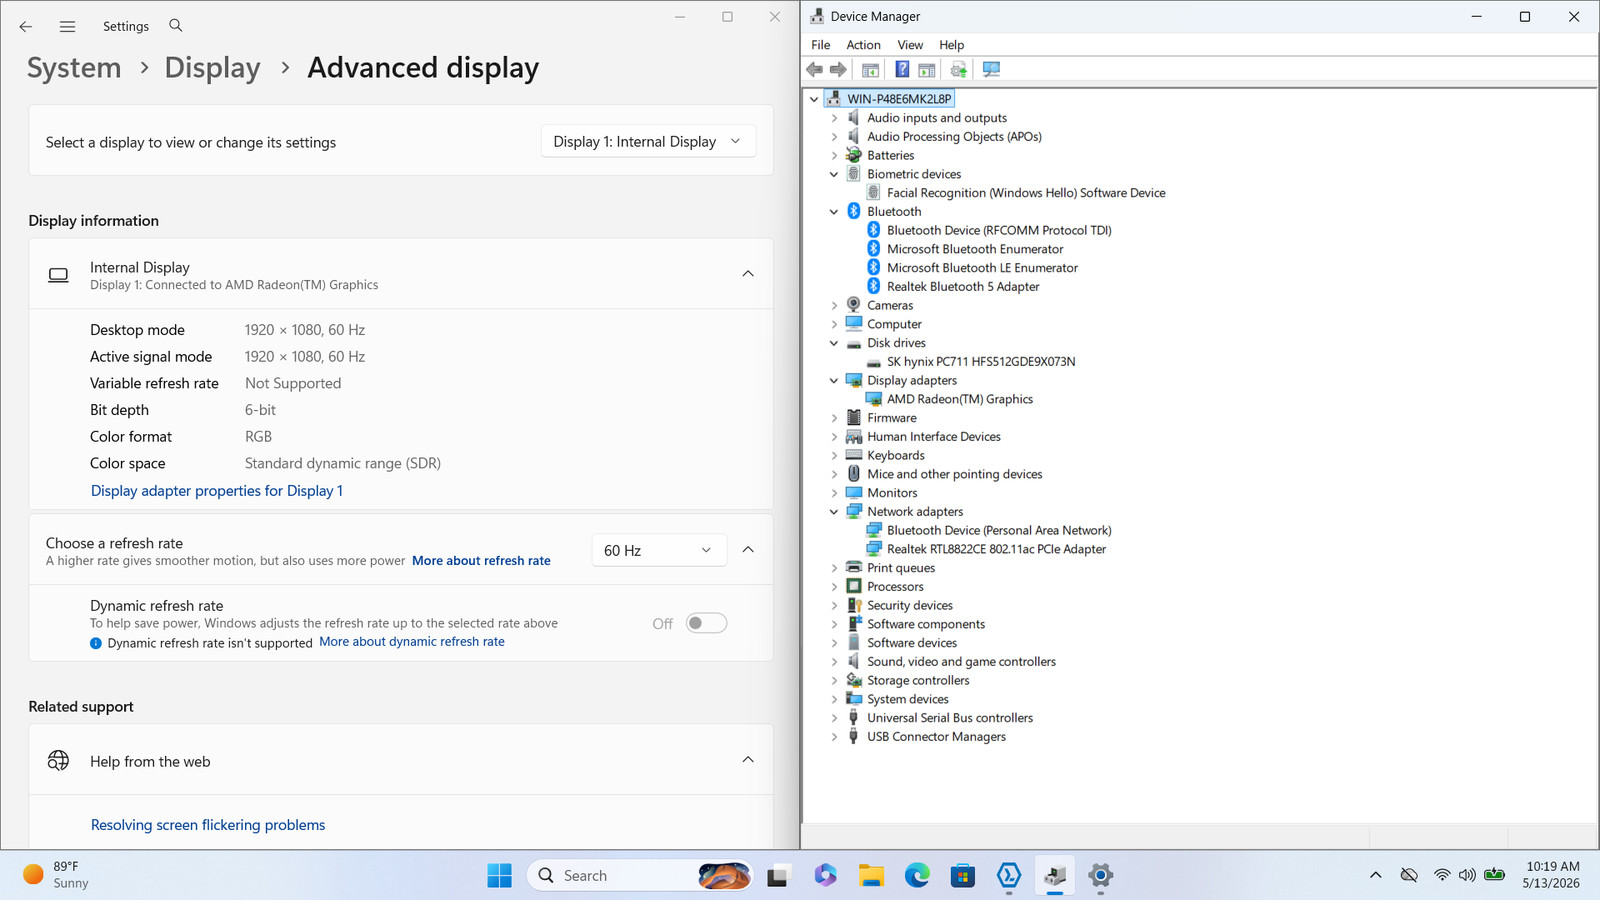Open the Action menu in Device Manager
The height and width of the screenshot is (900, 1600).
click(863, 45)
